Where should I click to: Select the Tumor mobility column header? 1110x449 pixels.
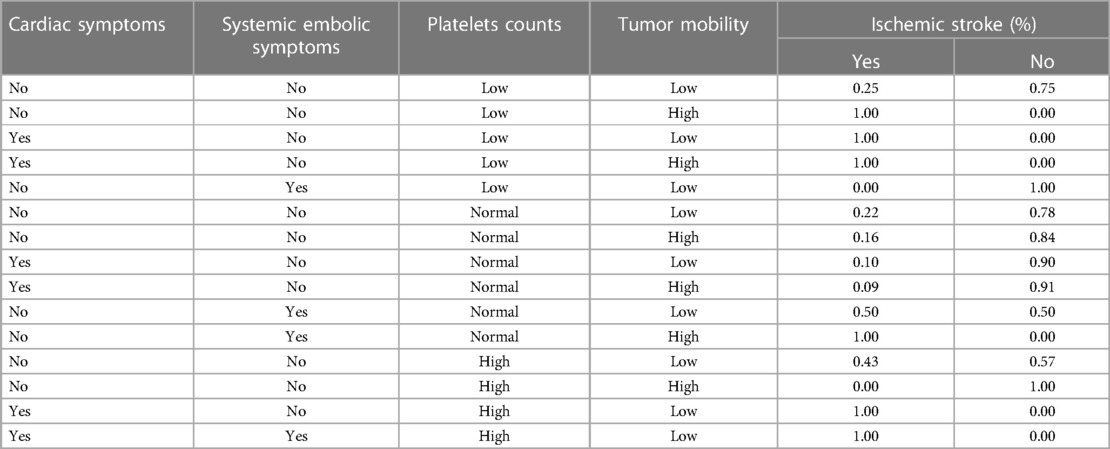click(x=683, y=25)
